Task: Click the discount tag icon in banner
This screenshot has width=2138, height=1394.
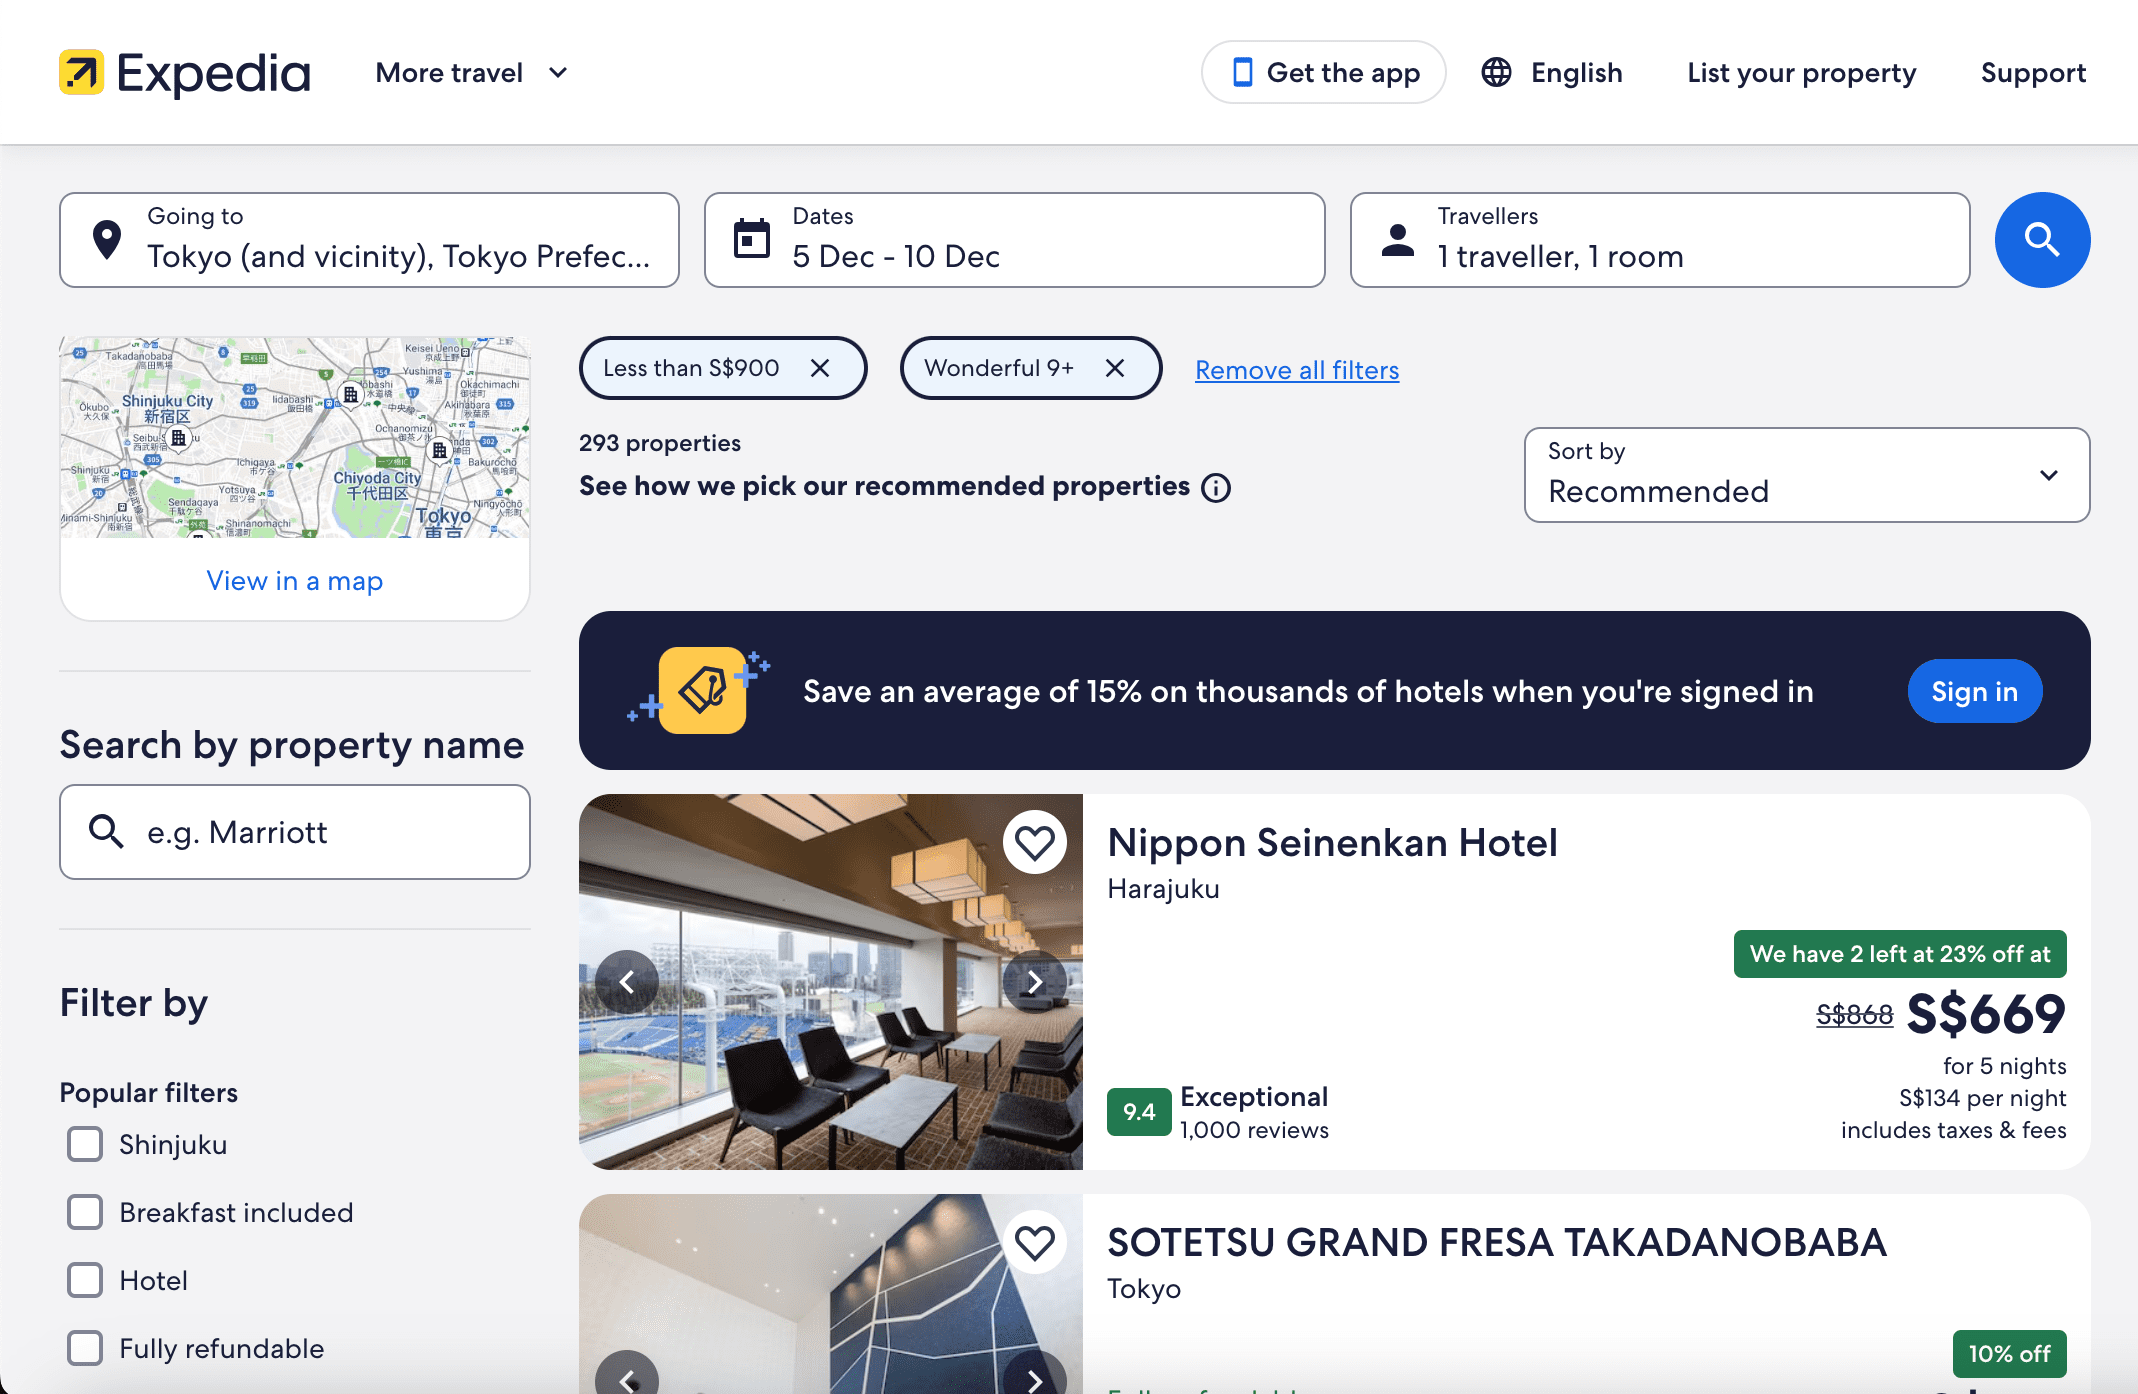Action: (x=702, y=690)
